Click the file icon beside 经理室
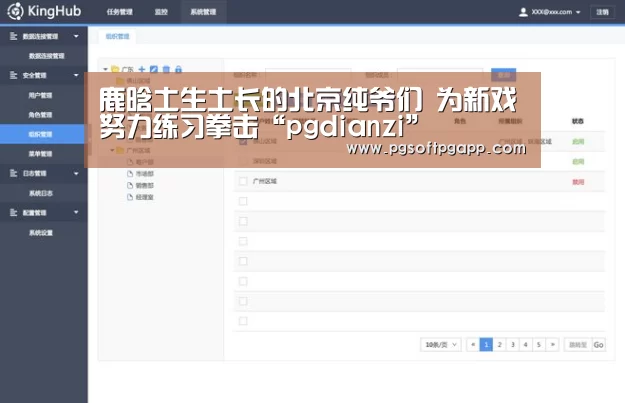 (x=130, y=197)
